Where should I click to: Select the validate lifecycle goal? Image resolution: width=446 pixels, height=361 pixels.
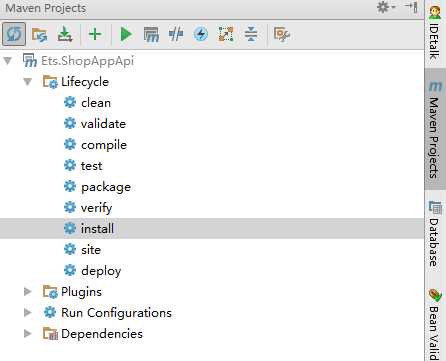(x=103, y=124)
